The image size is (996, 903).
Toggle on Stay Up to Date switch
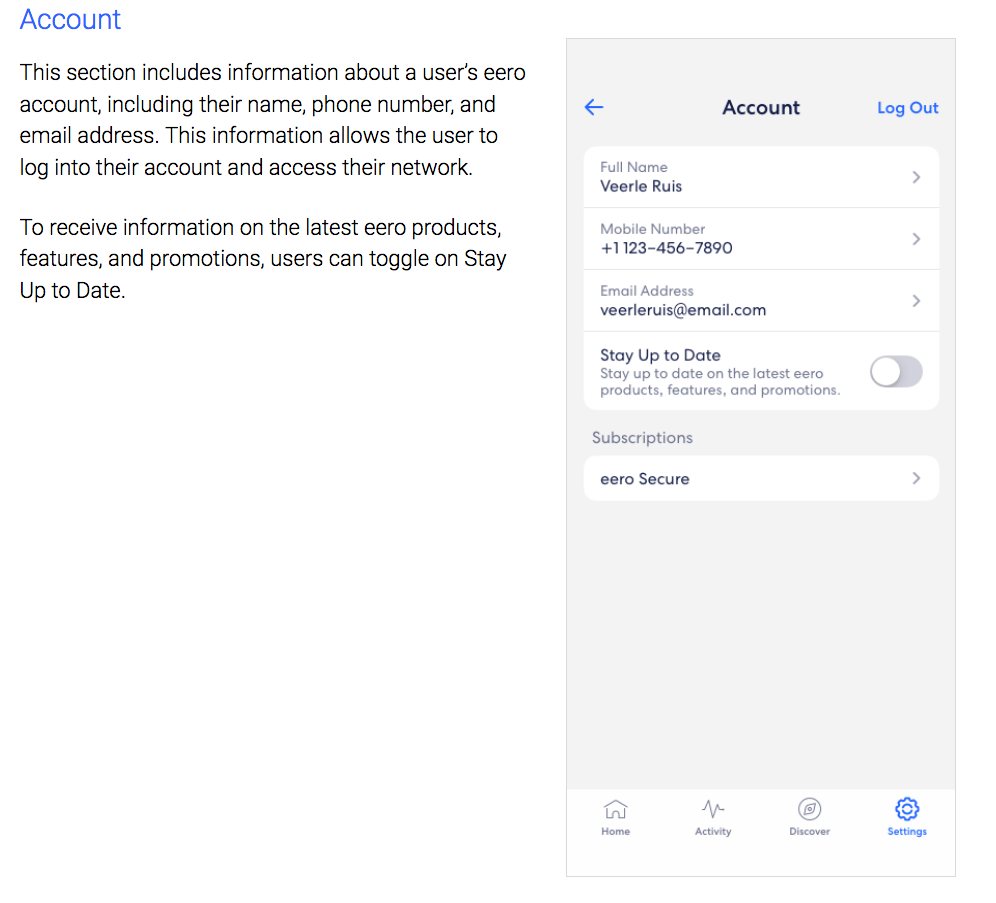pos(896,371)
